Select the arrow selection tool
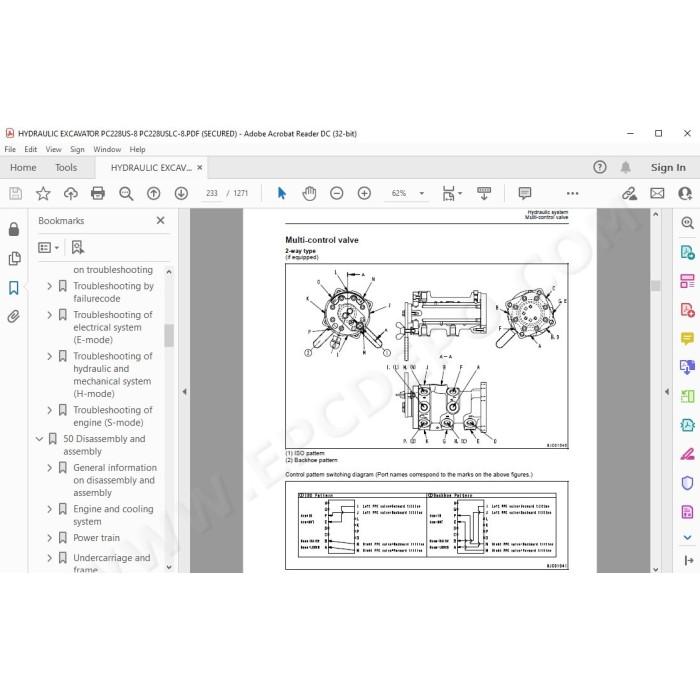The image size is (700, 700). pyautogui.click(x=282, y=193)
